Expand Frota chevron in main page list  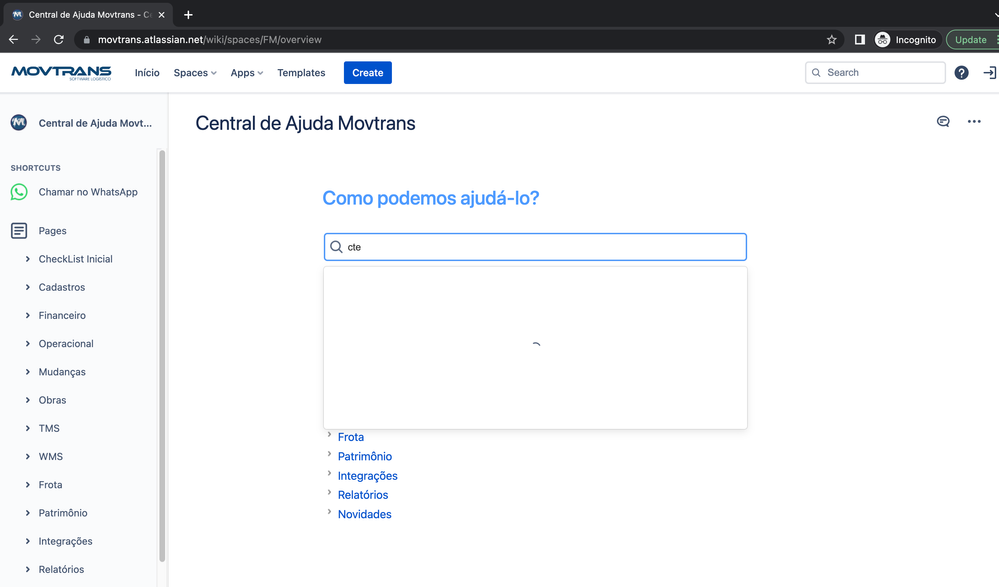pos(329,435)
